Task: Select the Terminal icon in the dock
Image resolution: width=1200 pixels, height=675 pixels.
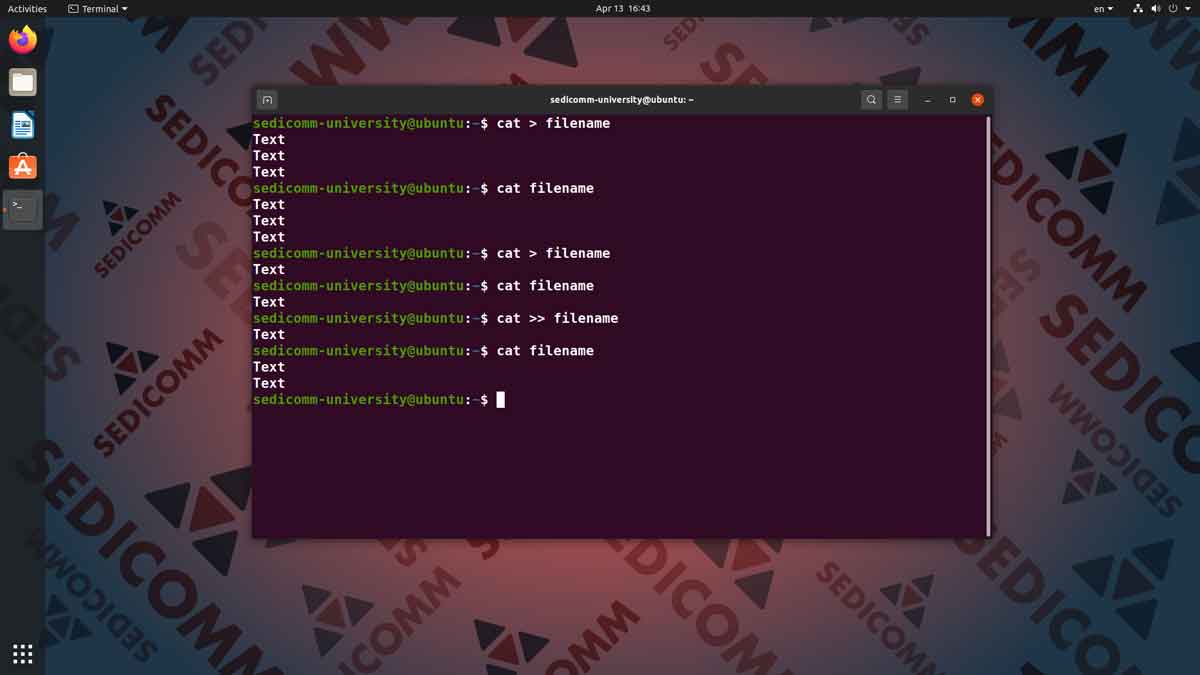Action: tap(22, 209)
